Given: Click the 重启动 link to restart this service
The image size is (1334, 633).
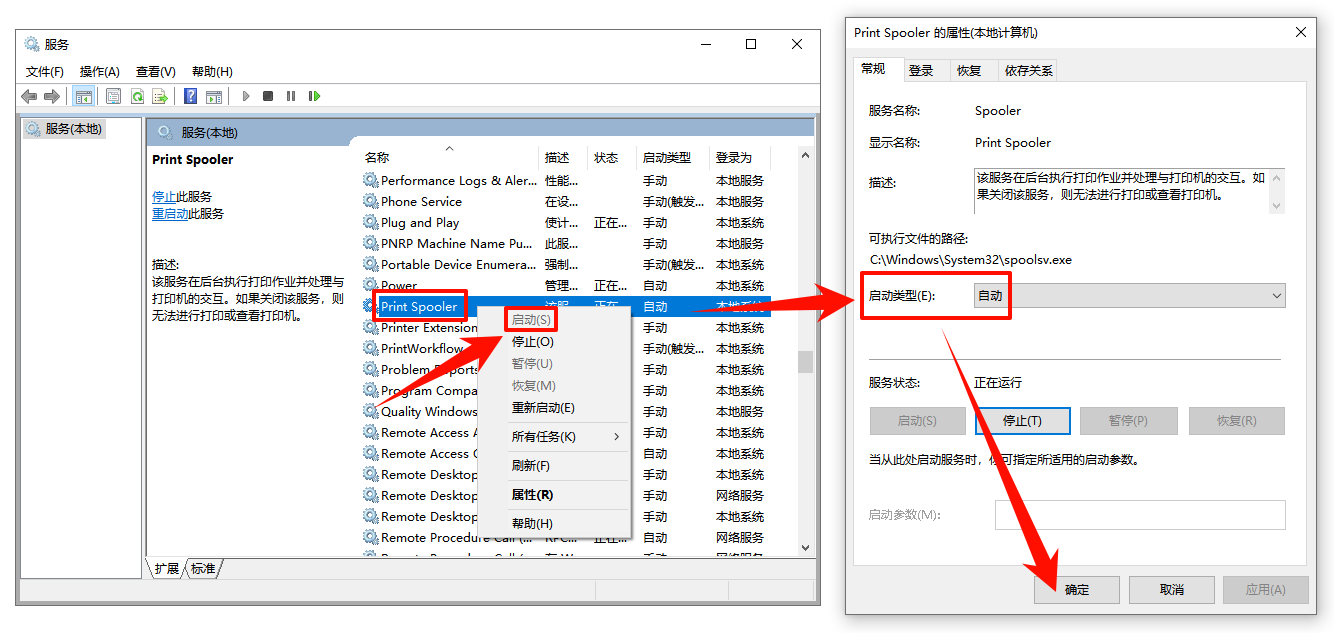Looking at the screenshot, I should [170, 214].
